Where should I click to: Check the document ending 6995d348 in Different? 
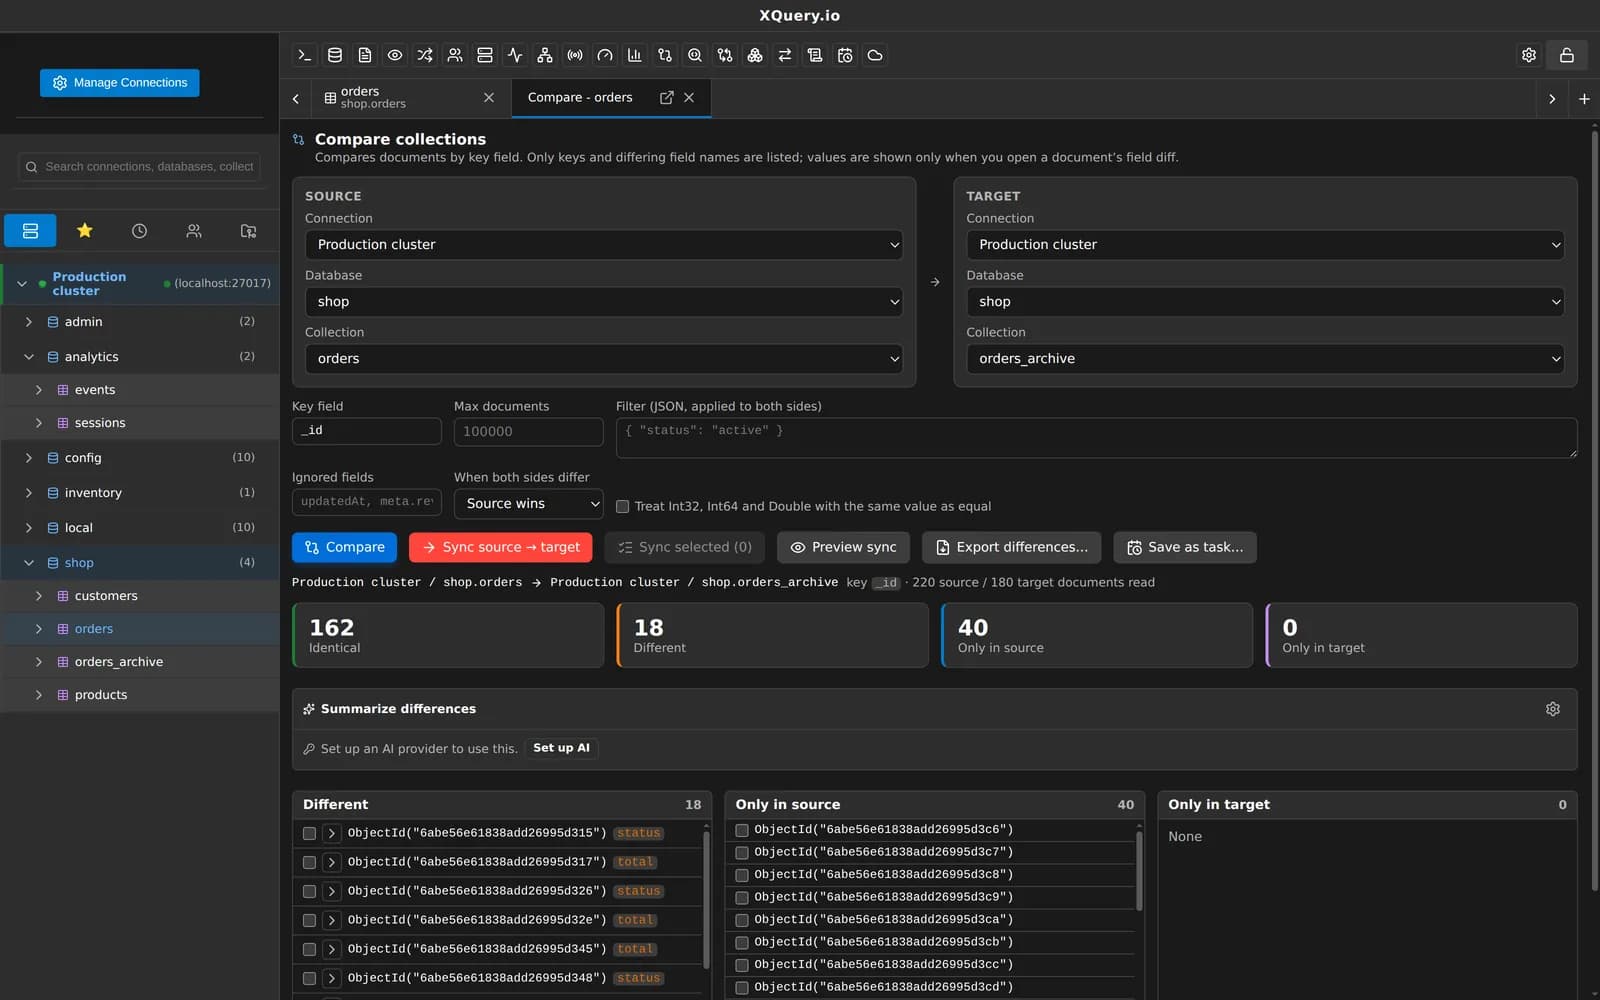point(309,978)
